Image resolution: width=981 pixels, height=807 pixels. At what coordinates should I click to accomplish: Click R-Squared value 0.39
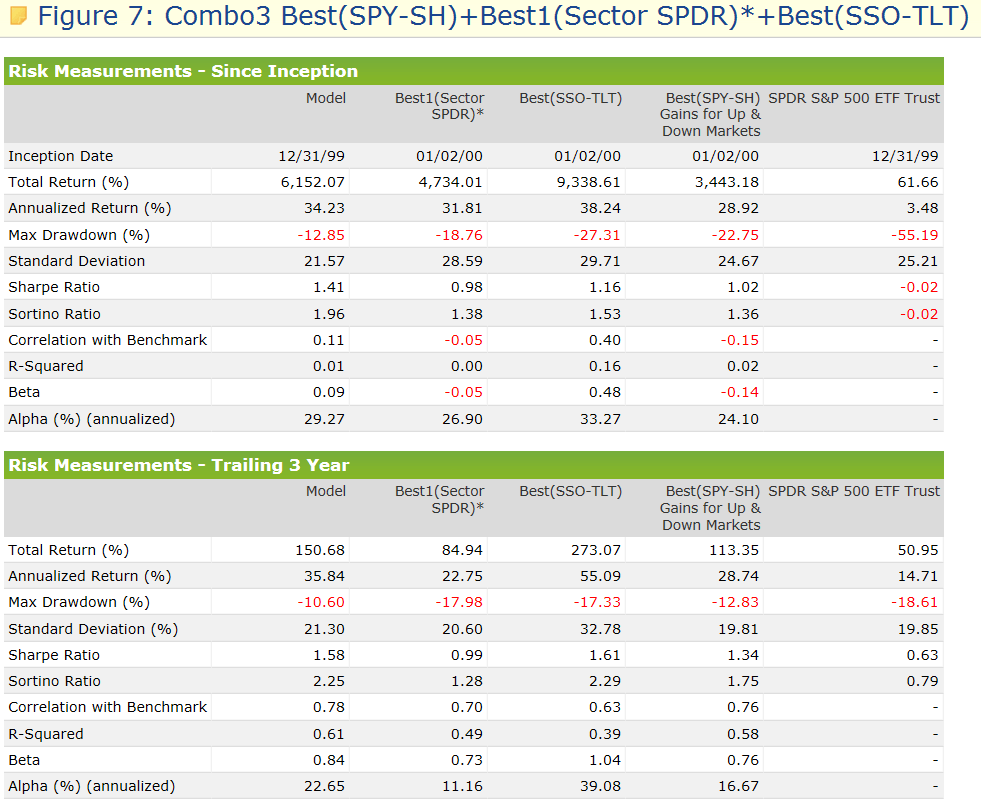point(604,734)
